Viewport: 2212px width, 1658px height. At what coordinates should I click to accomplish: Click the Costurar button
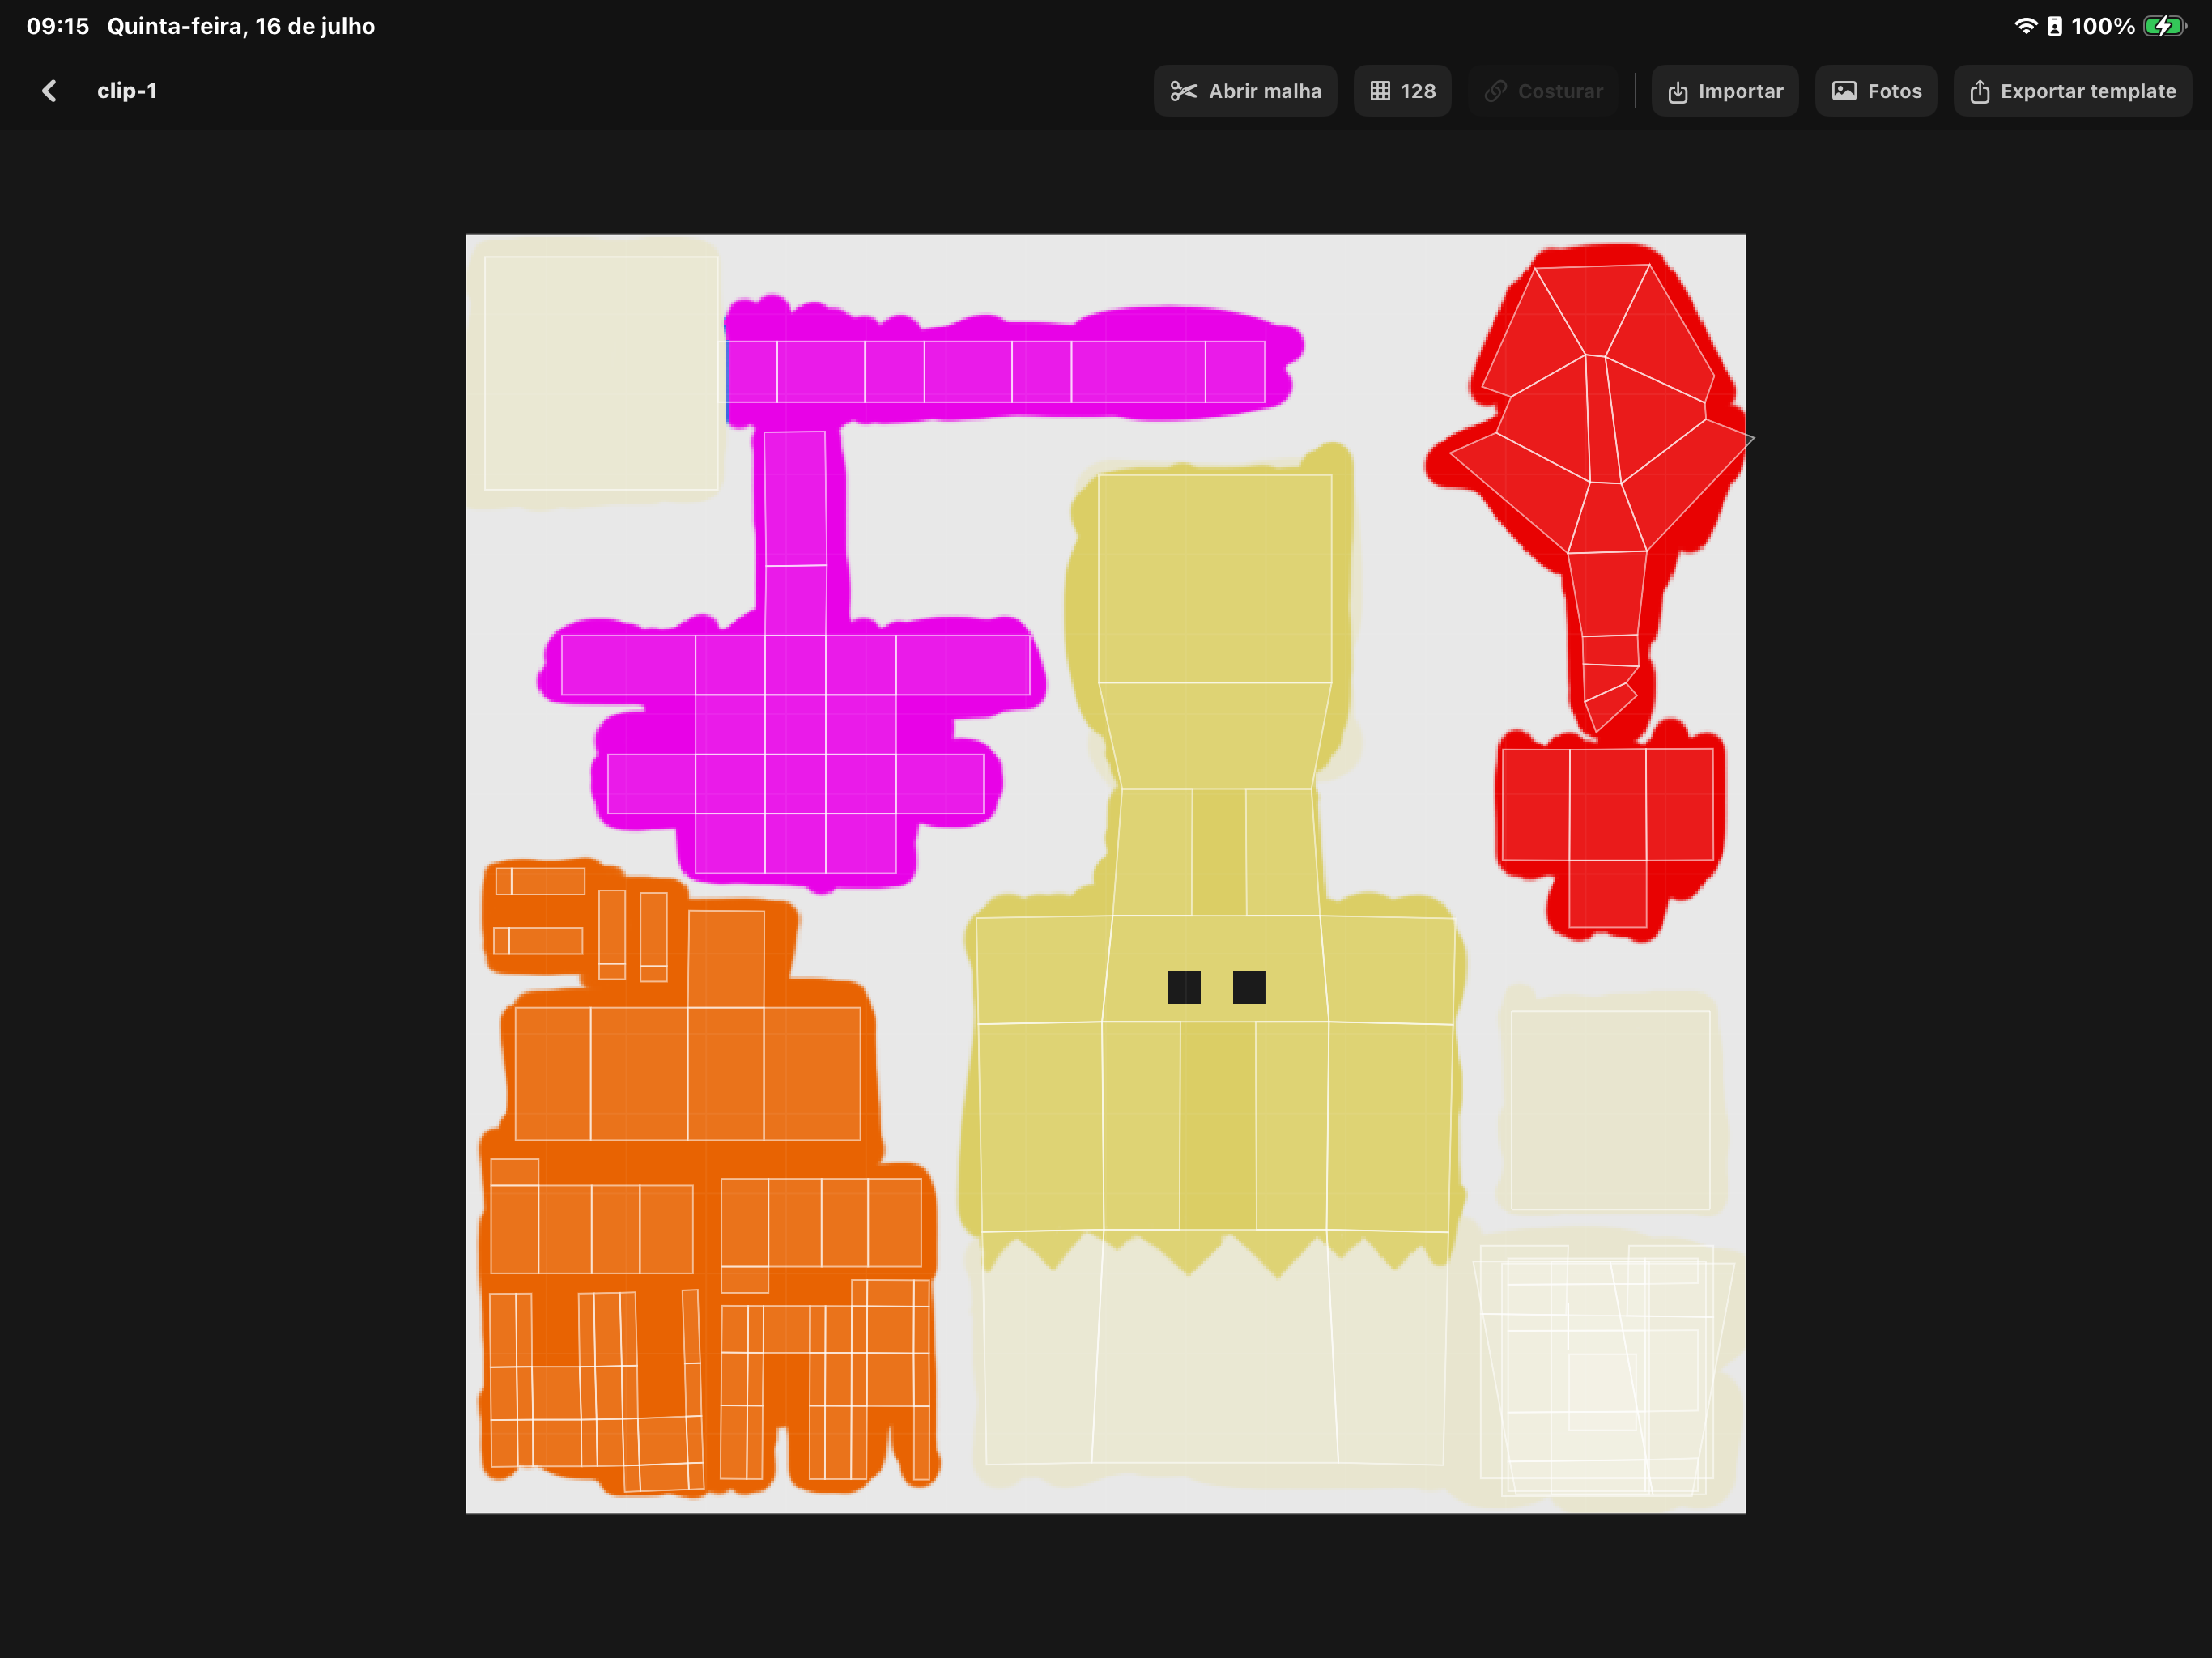tap(1543, 91)
